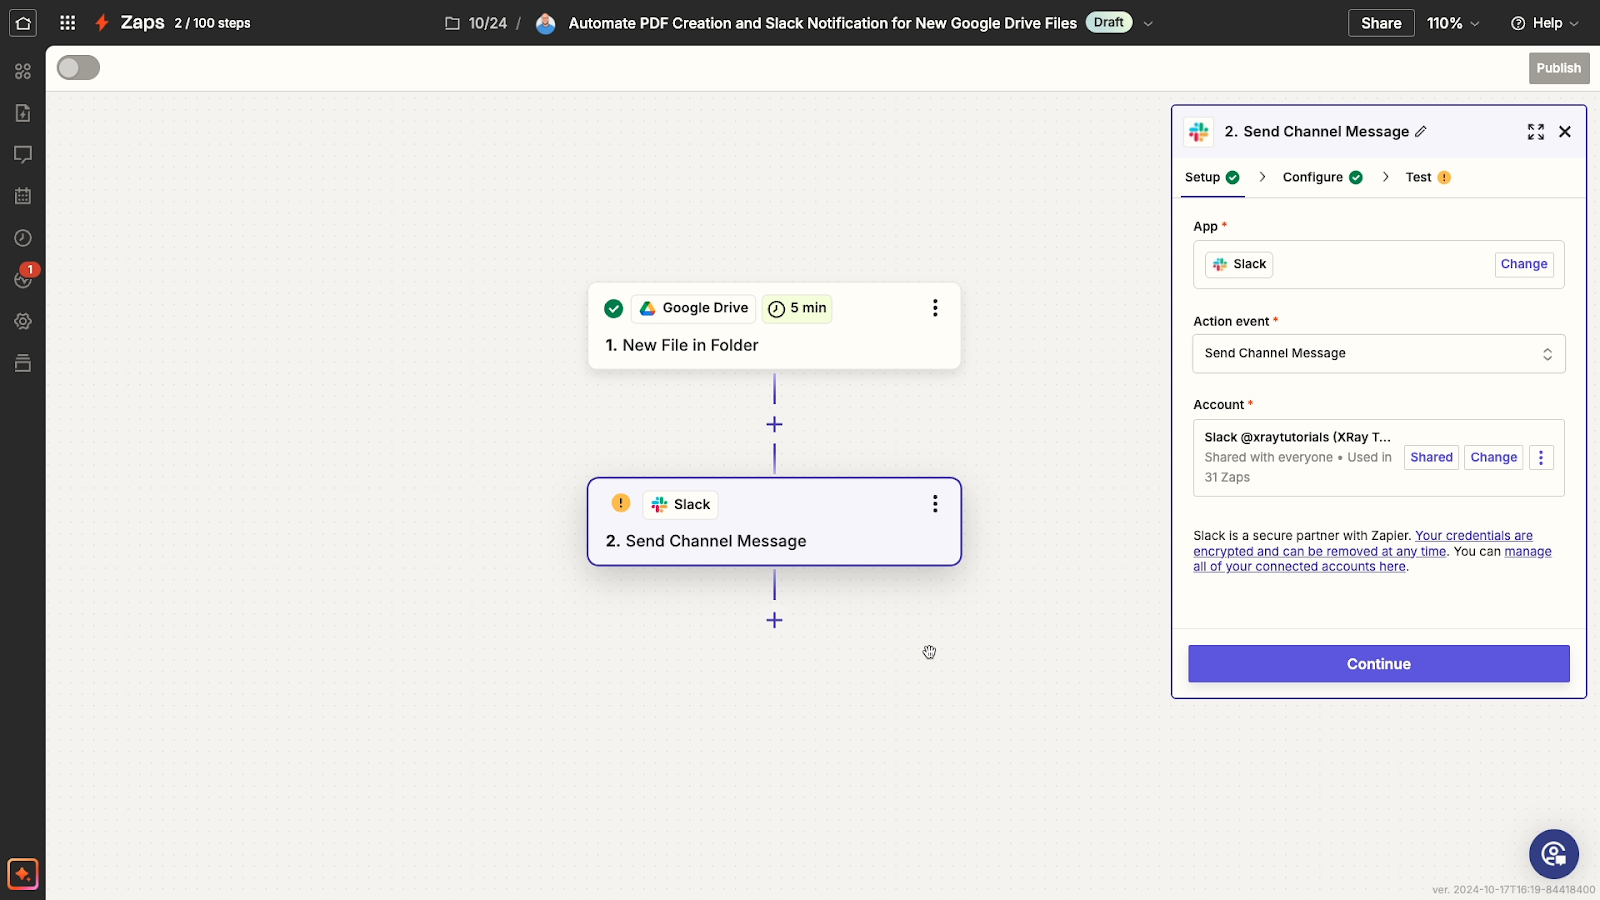Open the calendar change history sidebar icon
This screenshot has height=900, width=1600.
click(x=23, y=196)
